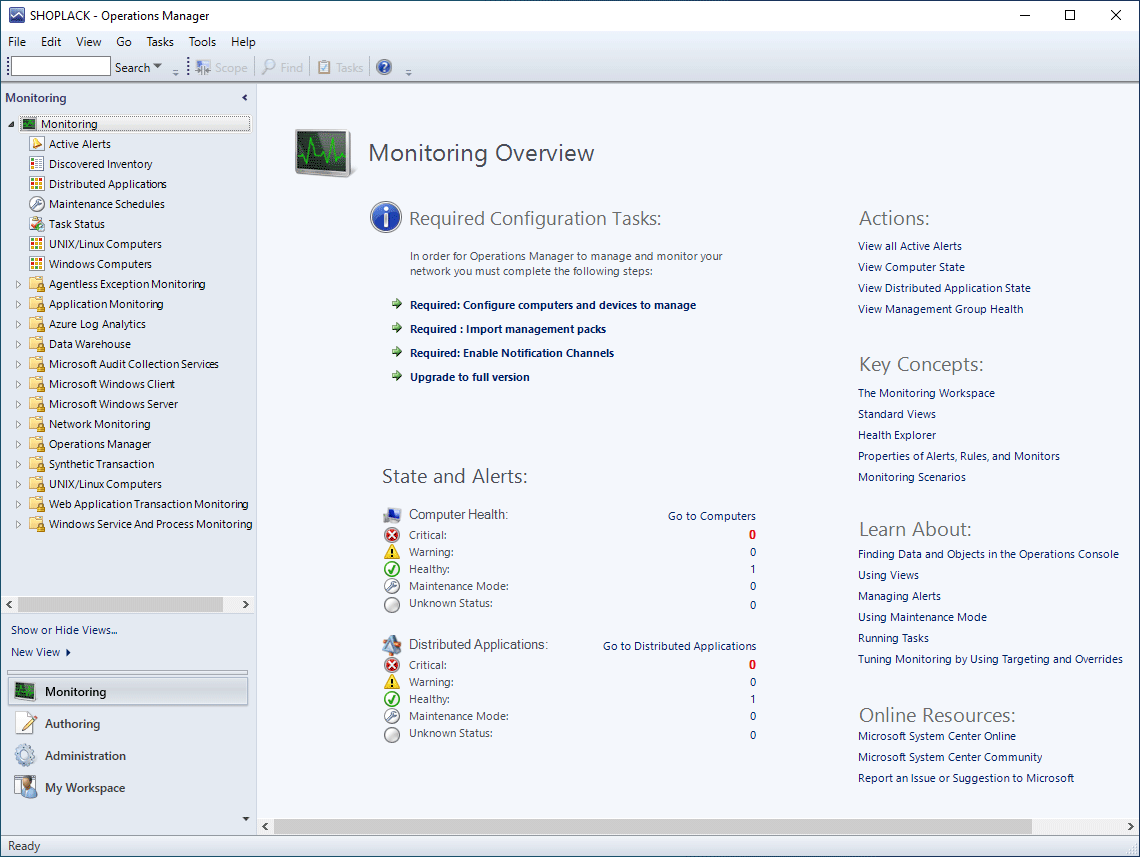Click the Monitoring root node icon
This screenshot has width=1140, height=857.
pos(28,124)
